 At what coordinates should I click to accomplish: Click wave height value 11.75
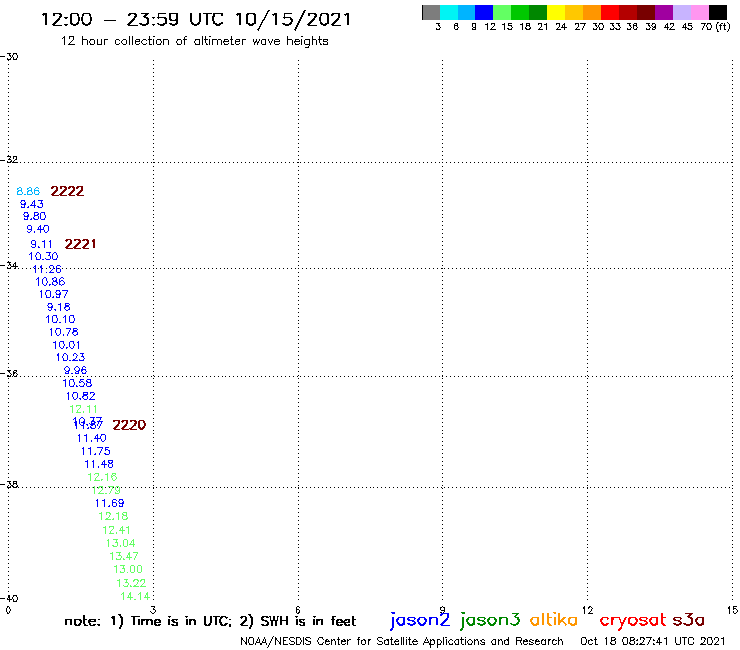point(95,451)
